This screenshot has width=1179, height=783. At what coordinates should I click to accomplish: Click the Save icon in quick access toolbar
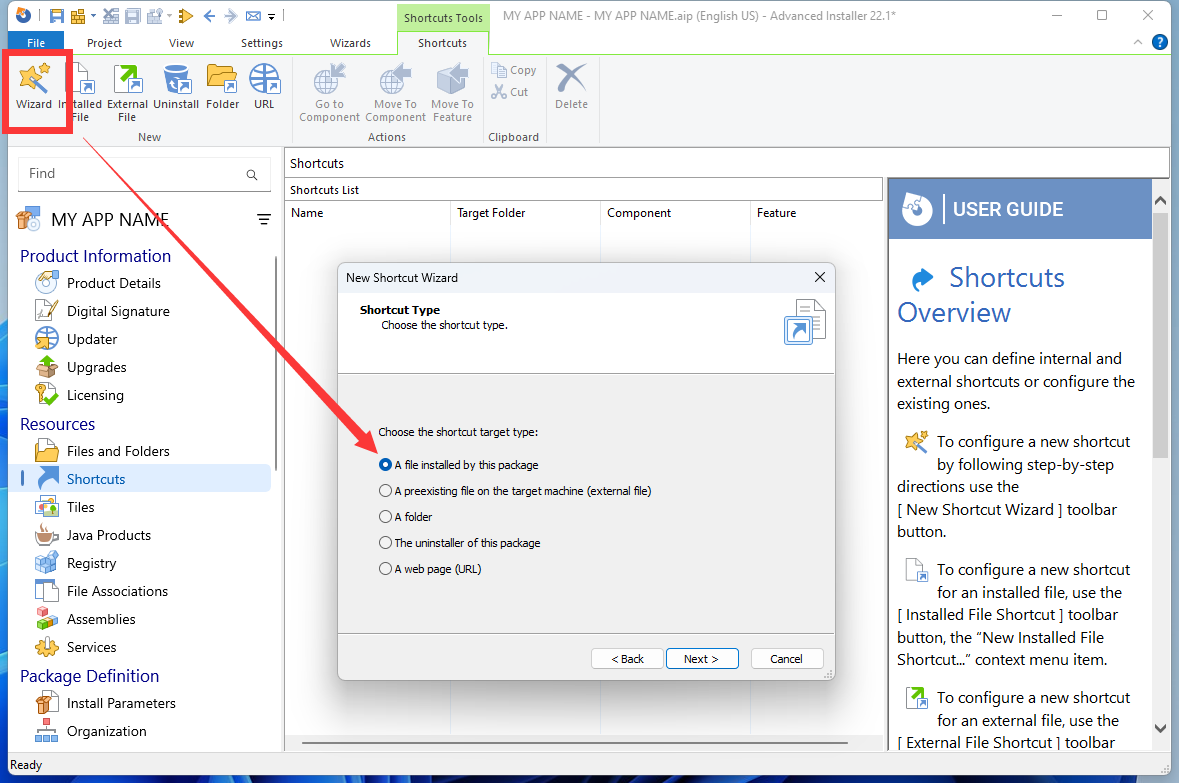(x=57, y=16)
